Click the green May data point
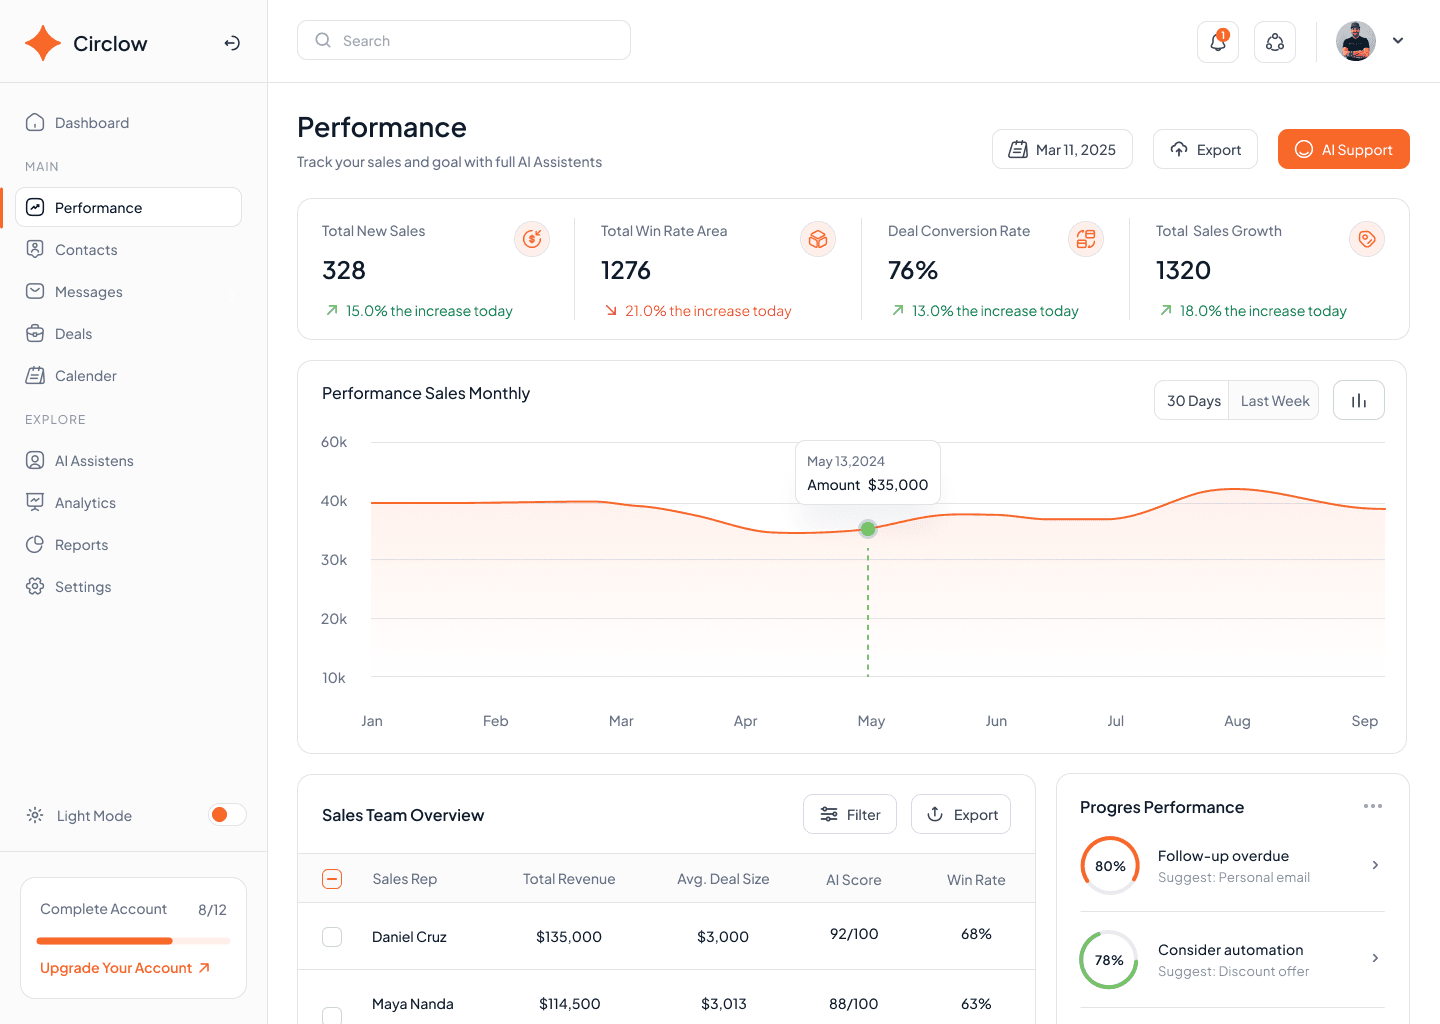The width and height of the screenshot is (1440, 1024). [x=868, y=528]
